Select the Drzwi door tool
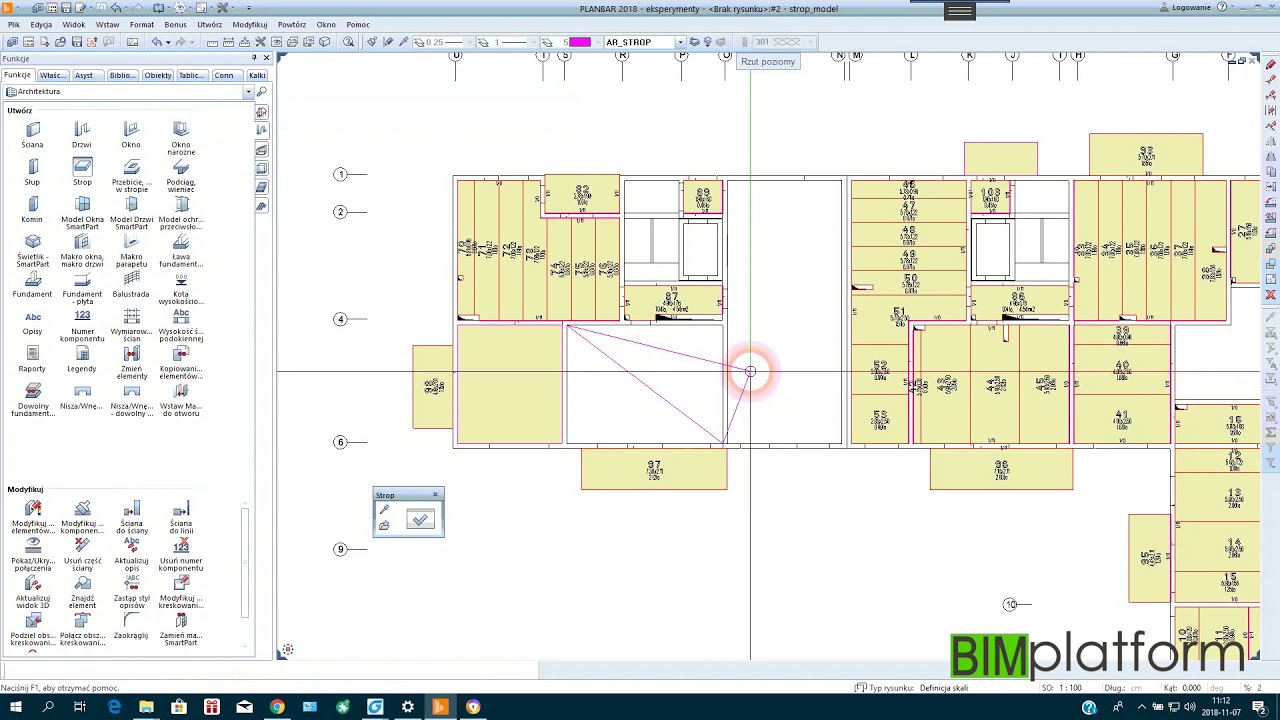 [82, 135]
